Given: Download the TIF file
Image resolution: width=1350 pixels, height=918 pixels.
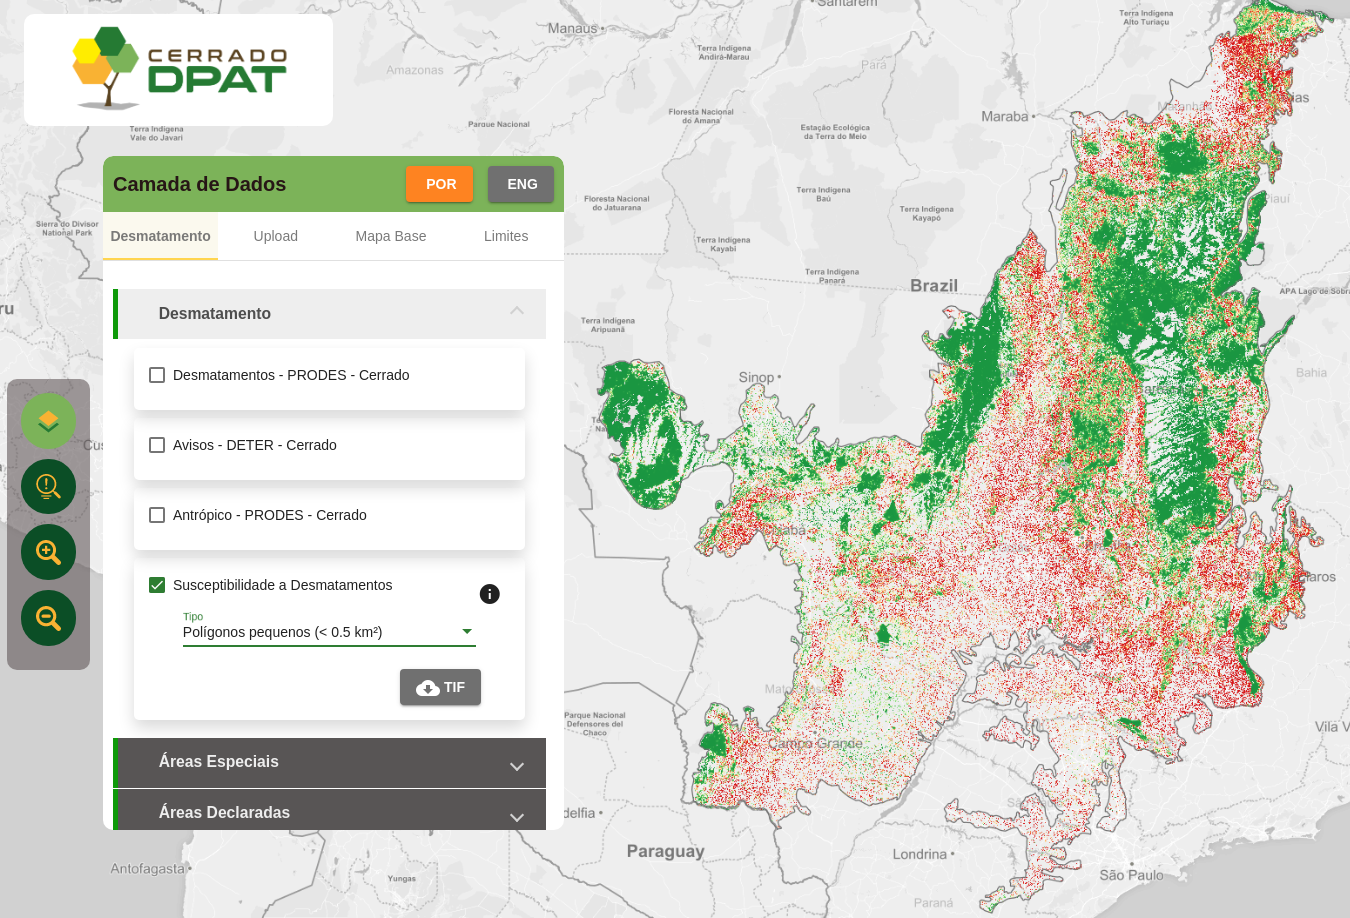Looking at the screenshot, I should (440, 687).
